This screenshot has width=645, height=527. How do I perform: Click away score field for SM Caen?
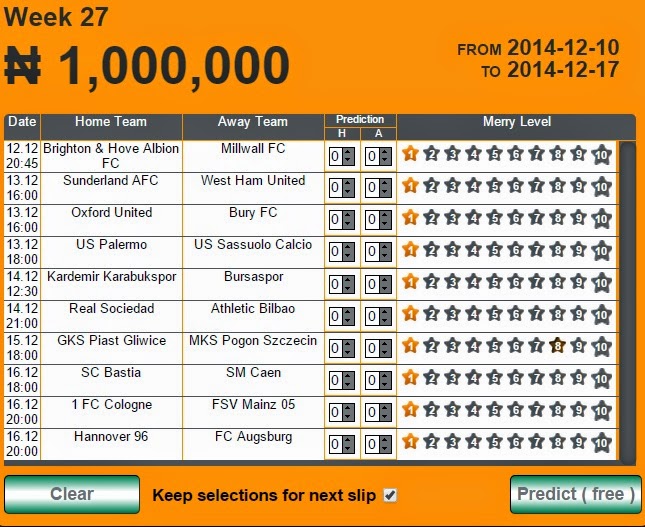(x=373, y=380)
